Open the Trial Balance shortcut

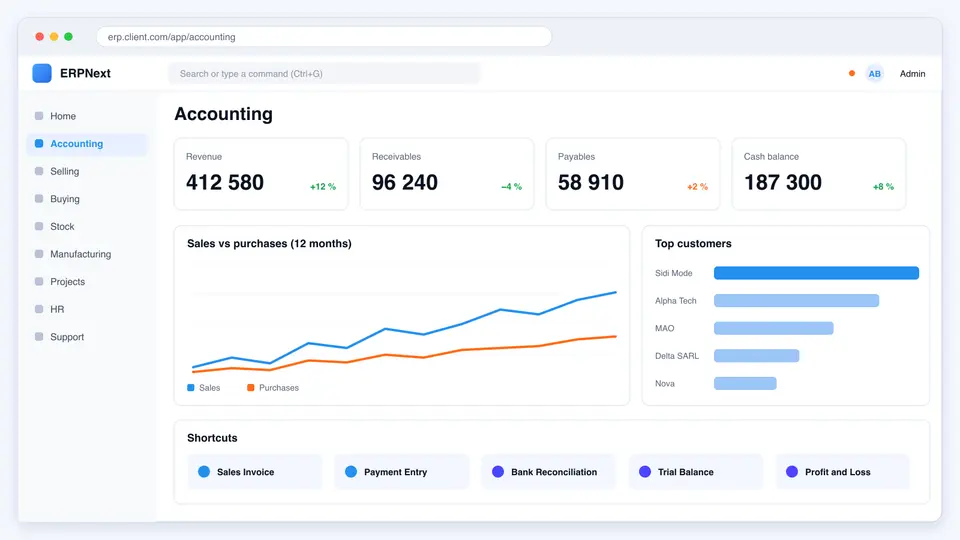(696, 471)
